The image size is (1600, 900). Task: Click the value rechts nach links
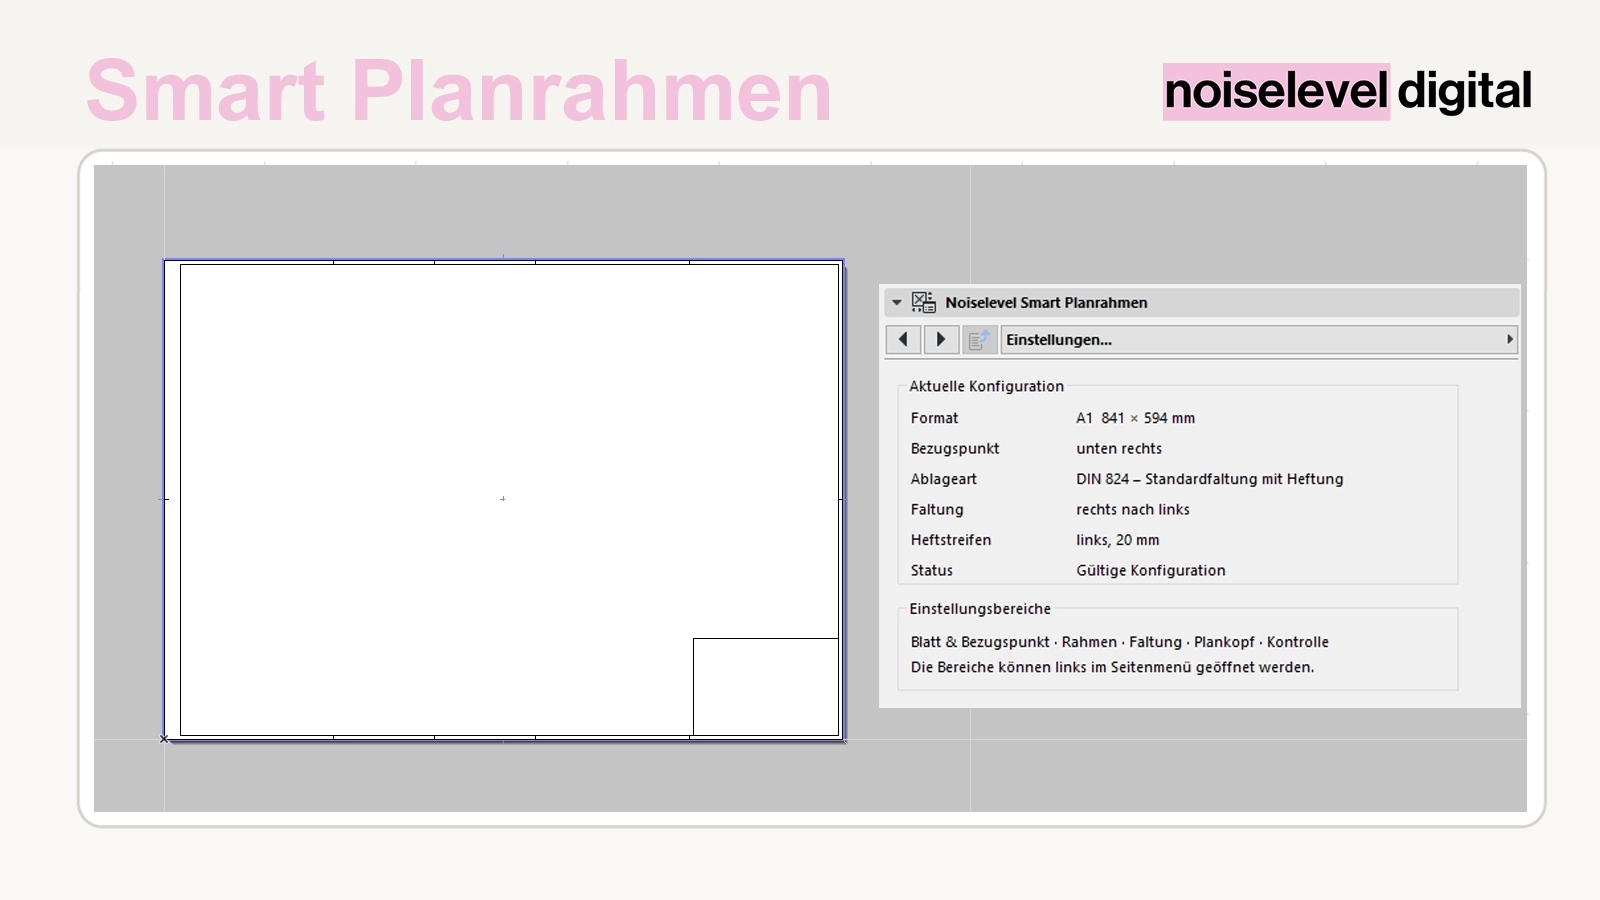tap(1133, 510)
